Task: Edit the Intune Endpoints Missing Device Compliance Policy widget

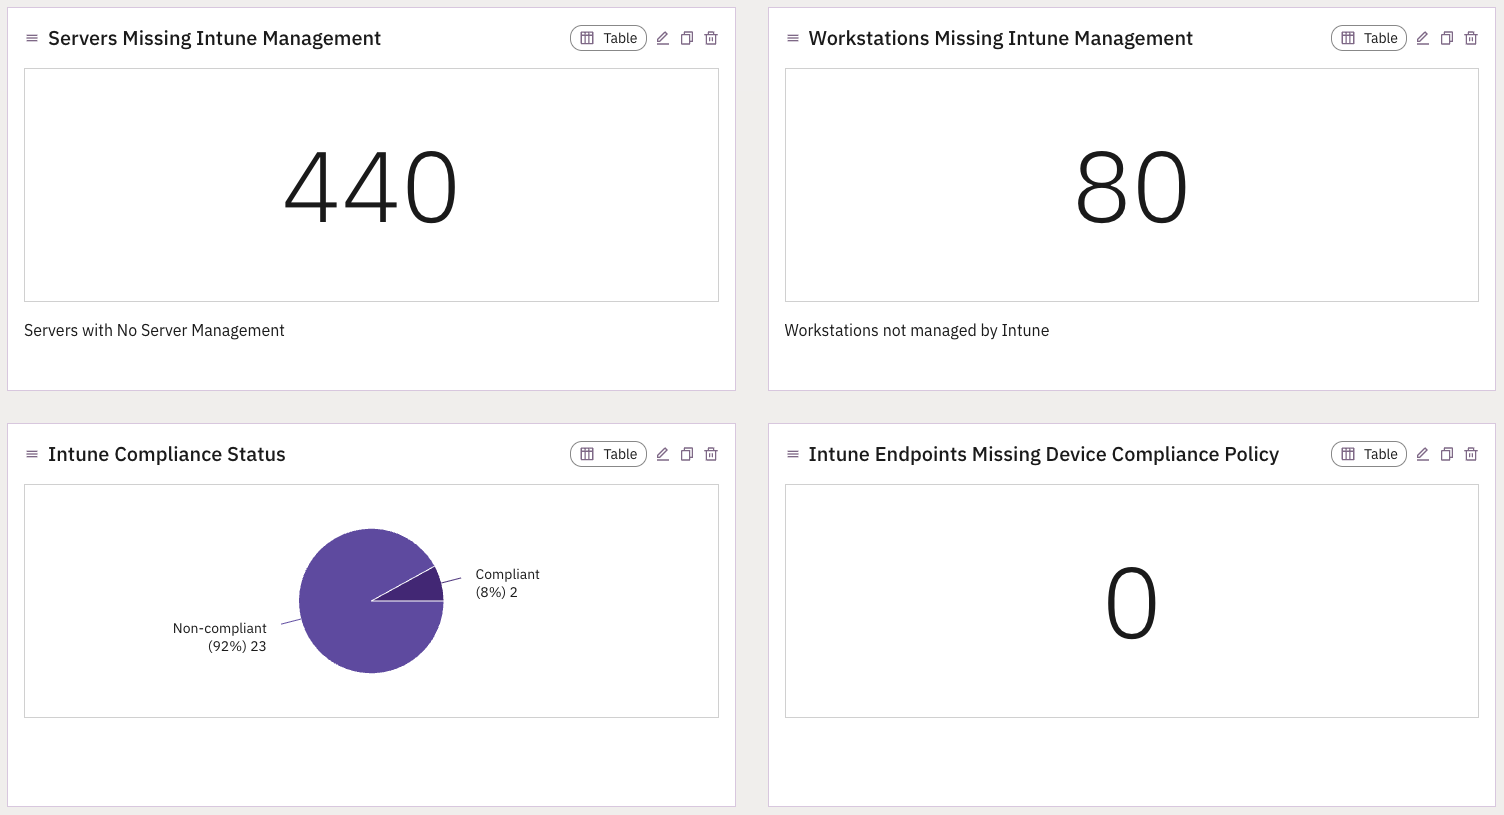Action: click(1422, 454)
